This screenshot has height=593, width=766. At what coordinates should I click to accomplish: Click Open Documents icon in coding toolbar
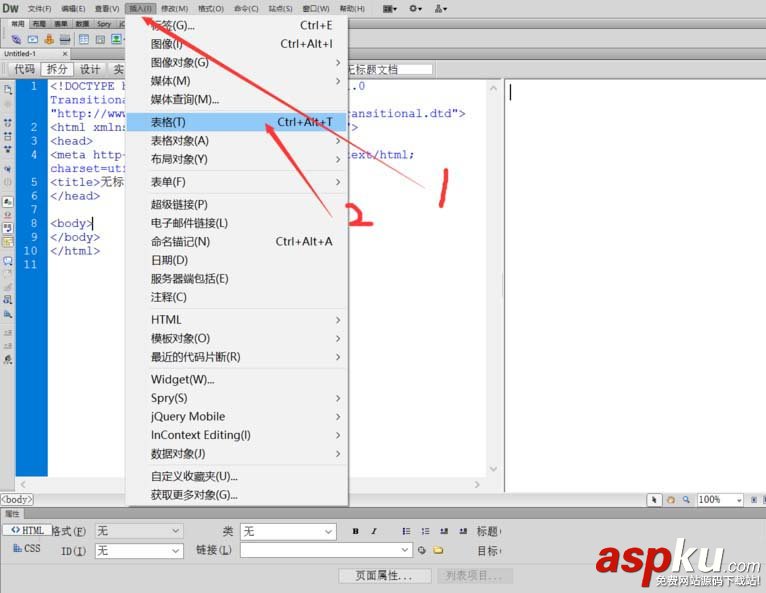8,90
